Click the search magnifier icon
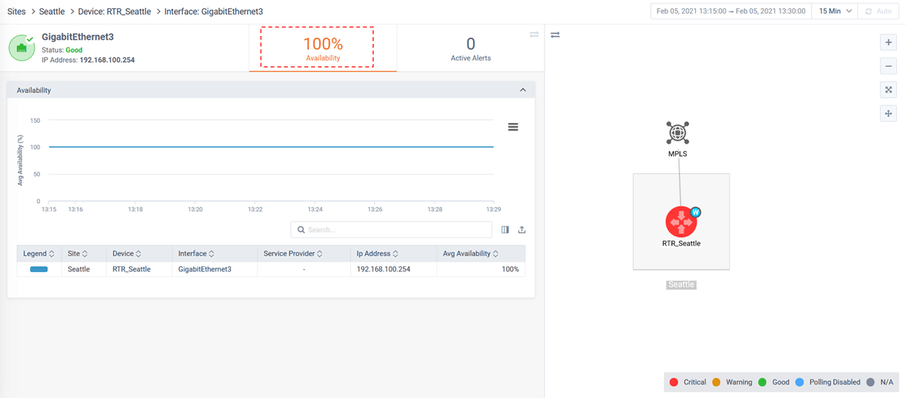This screenshot has height=398, width=906. (x=301, y=230)
